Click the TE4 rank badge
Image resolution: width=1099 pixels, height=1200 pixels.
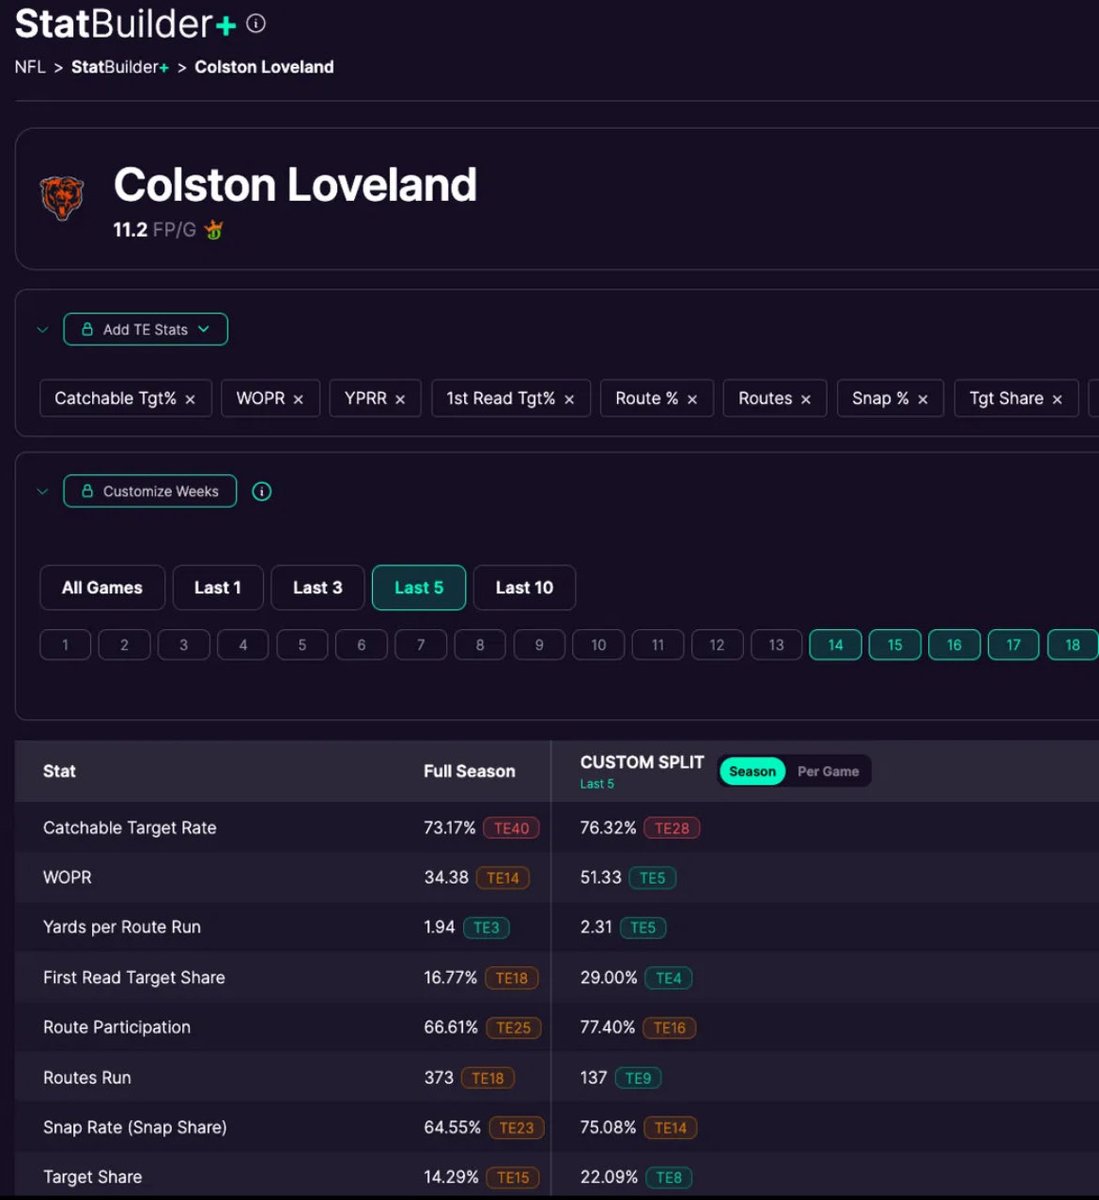coord(668,978)
